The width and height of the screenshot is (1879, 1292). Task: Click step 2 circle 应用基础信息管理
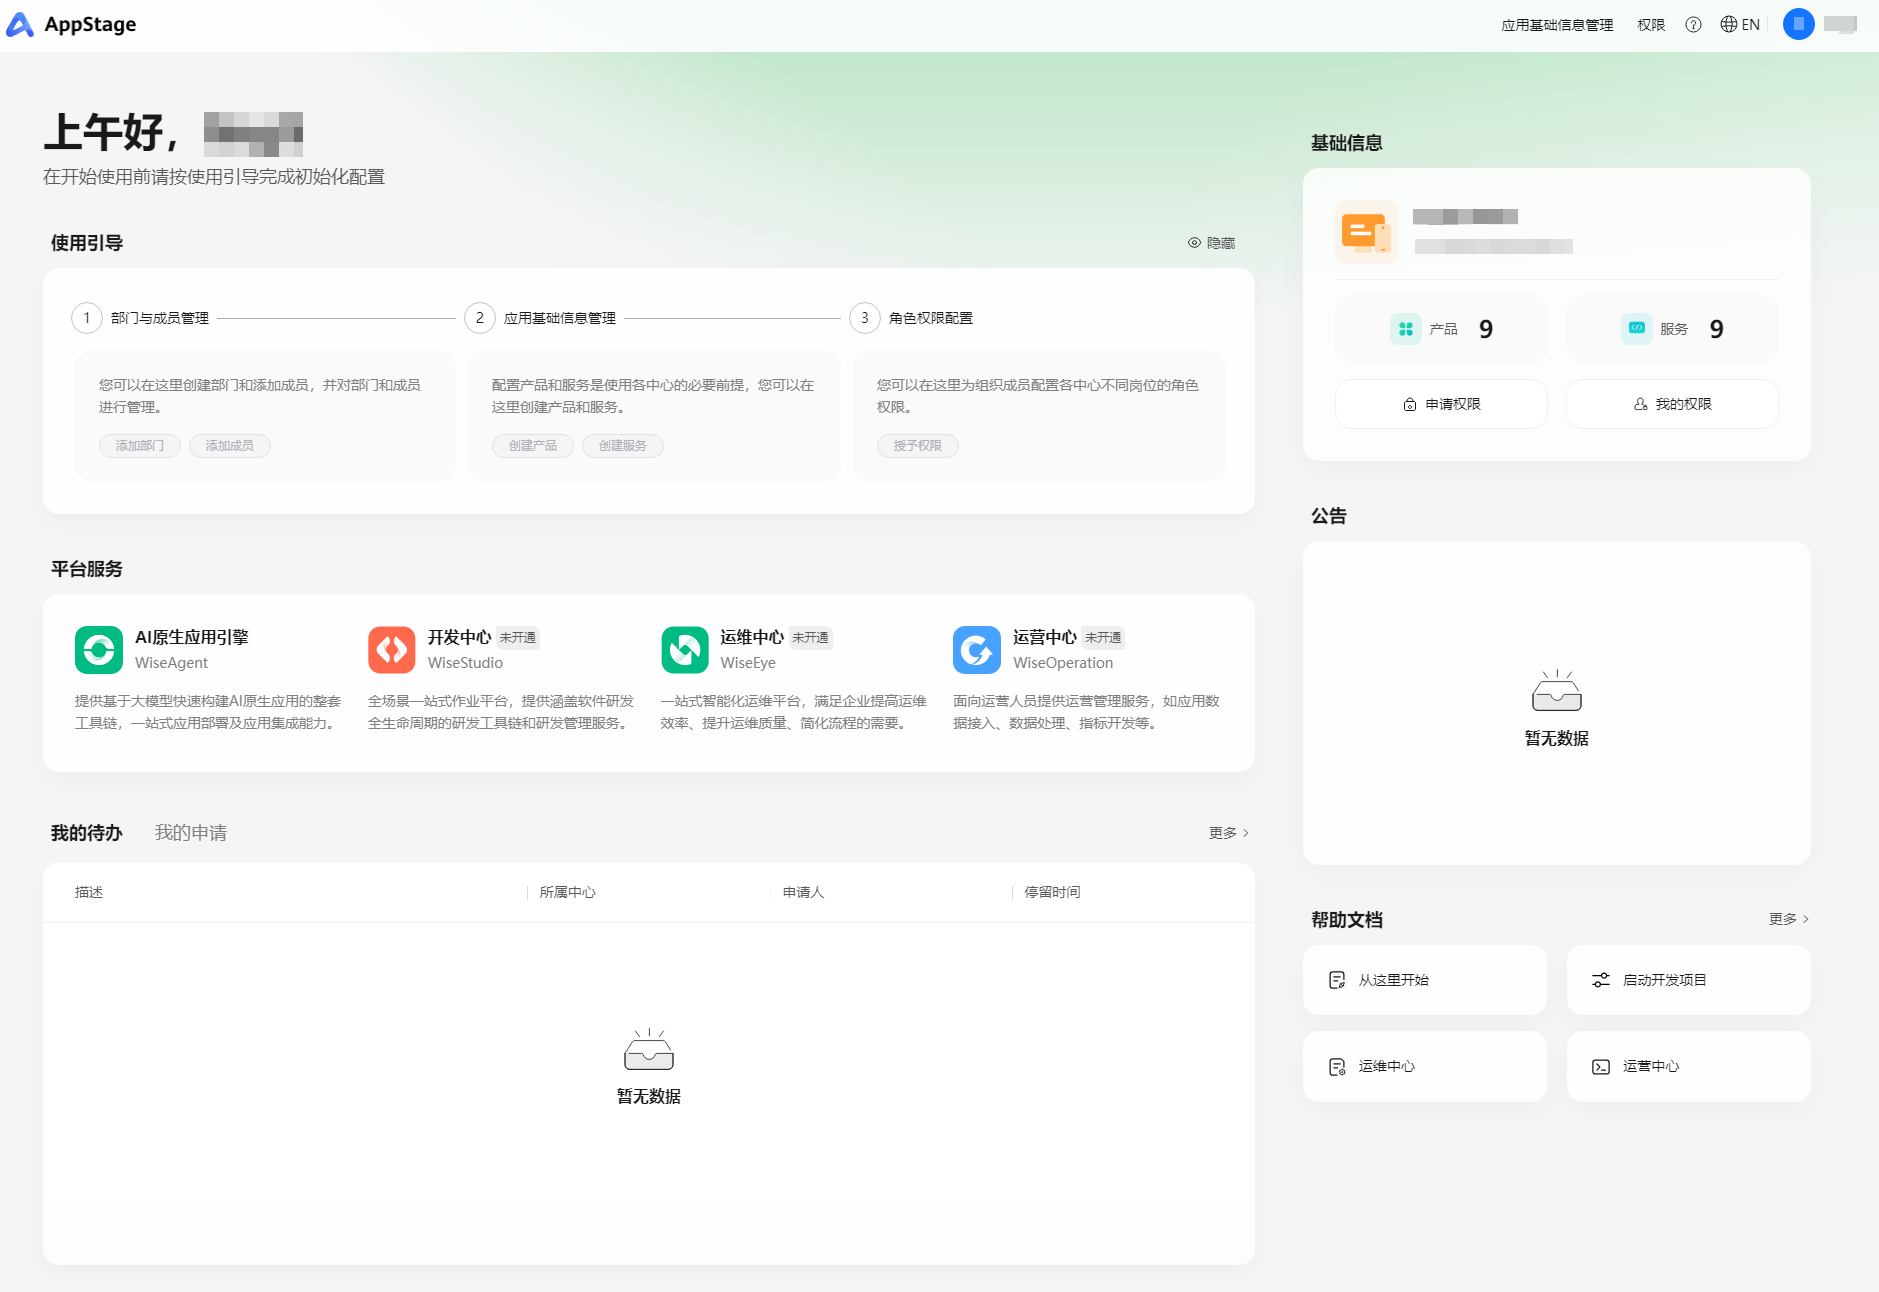(x=480, y=318)
